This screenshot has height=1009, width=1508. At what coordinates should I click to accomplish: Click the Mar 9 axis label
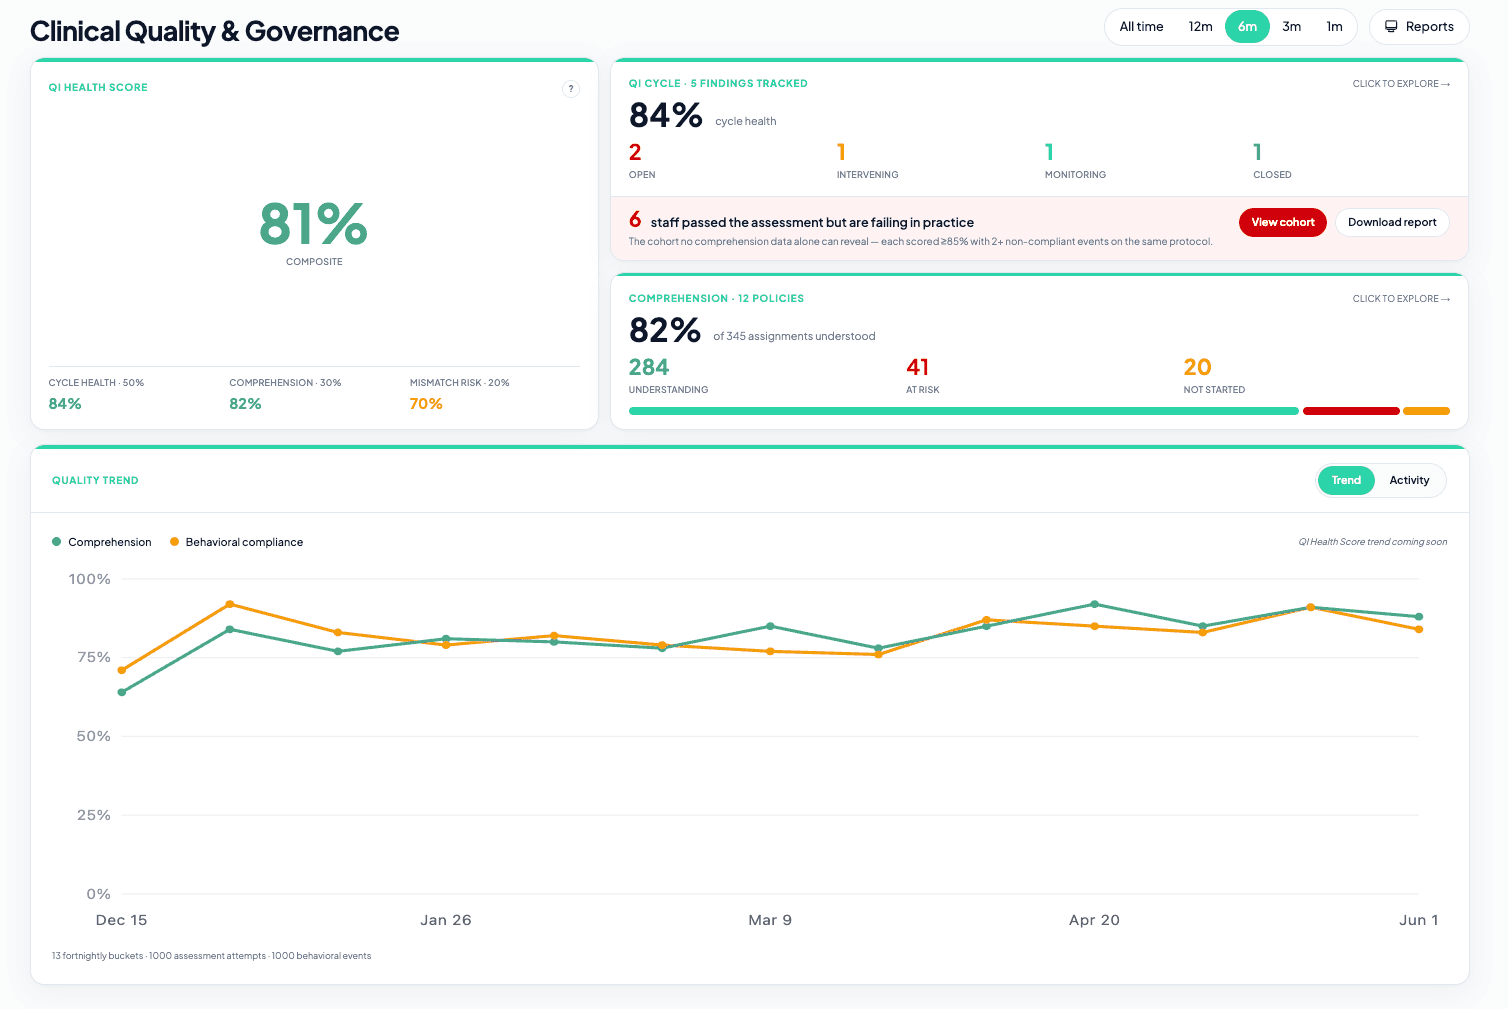point(770,920)
